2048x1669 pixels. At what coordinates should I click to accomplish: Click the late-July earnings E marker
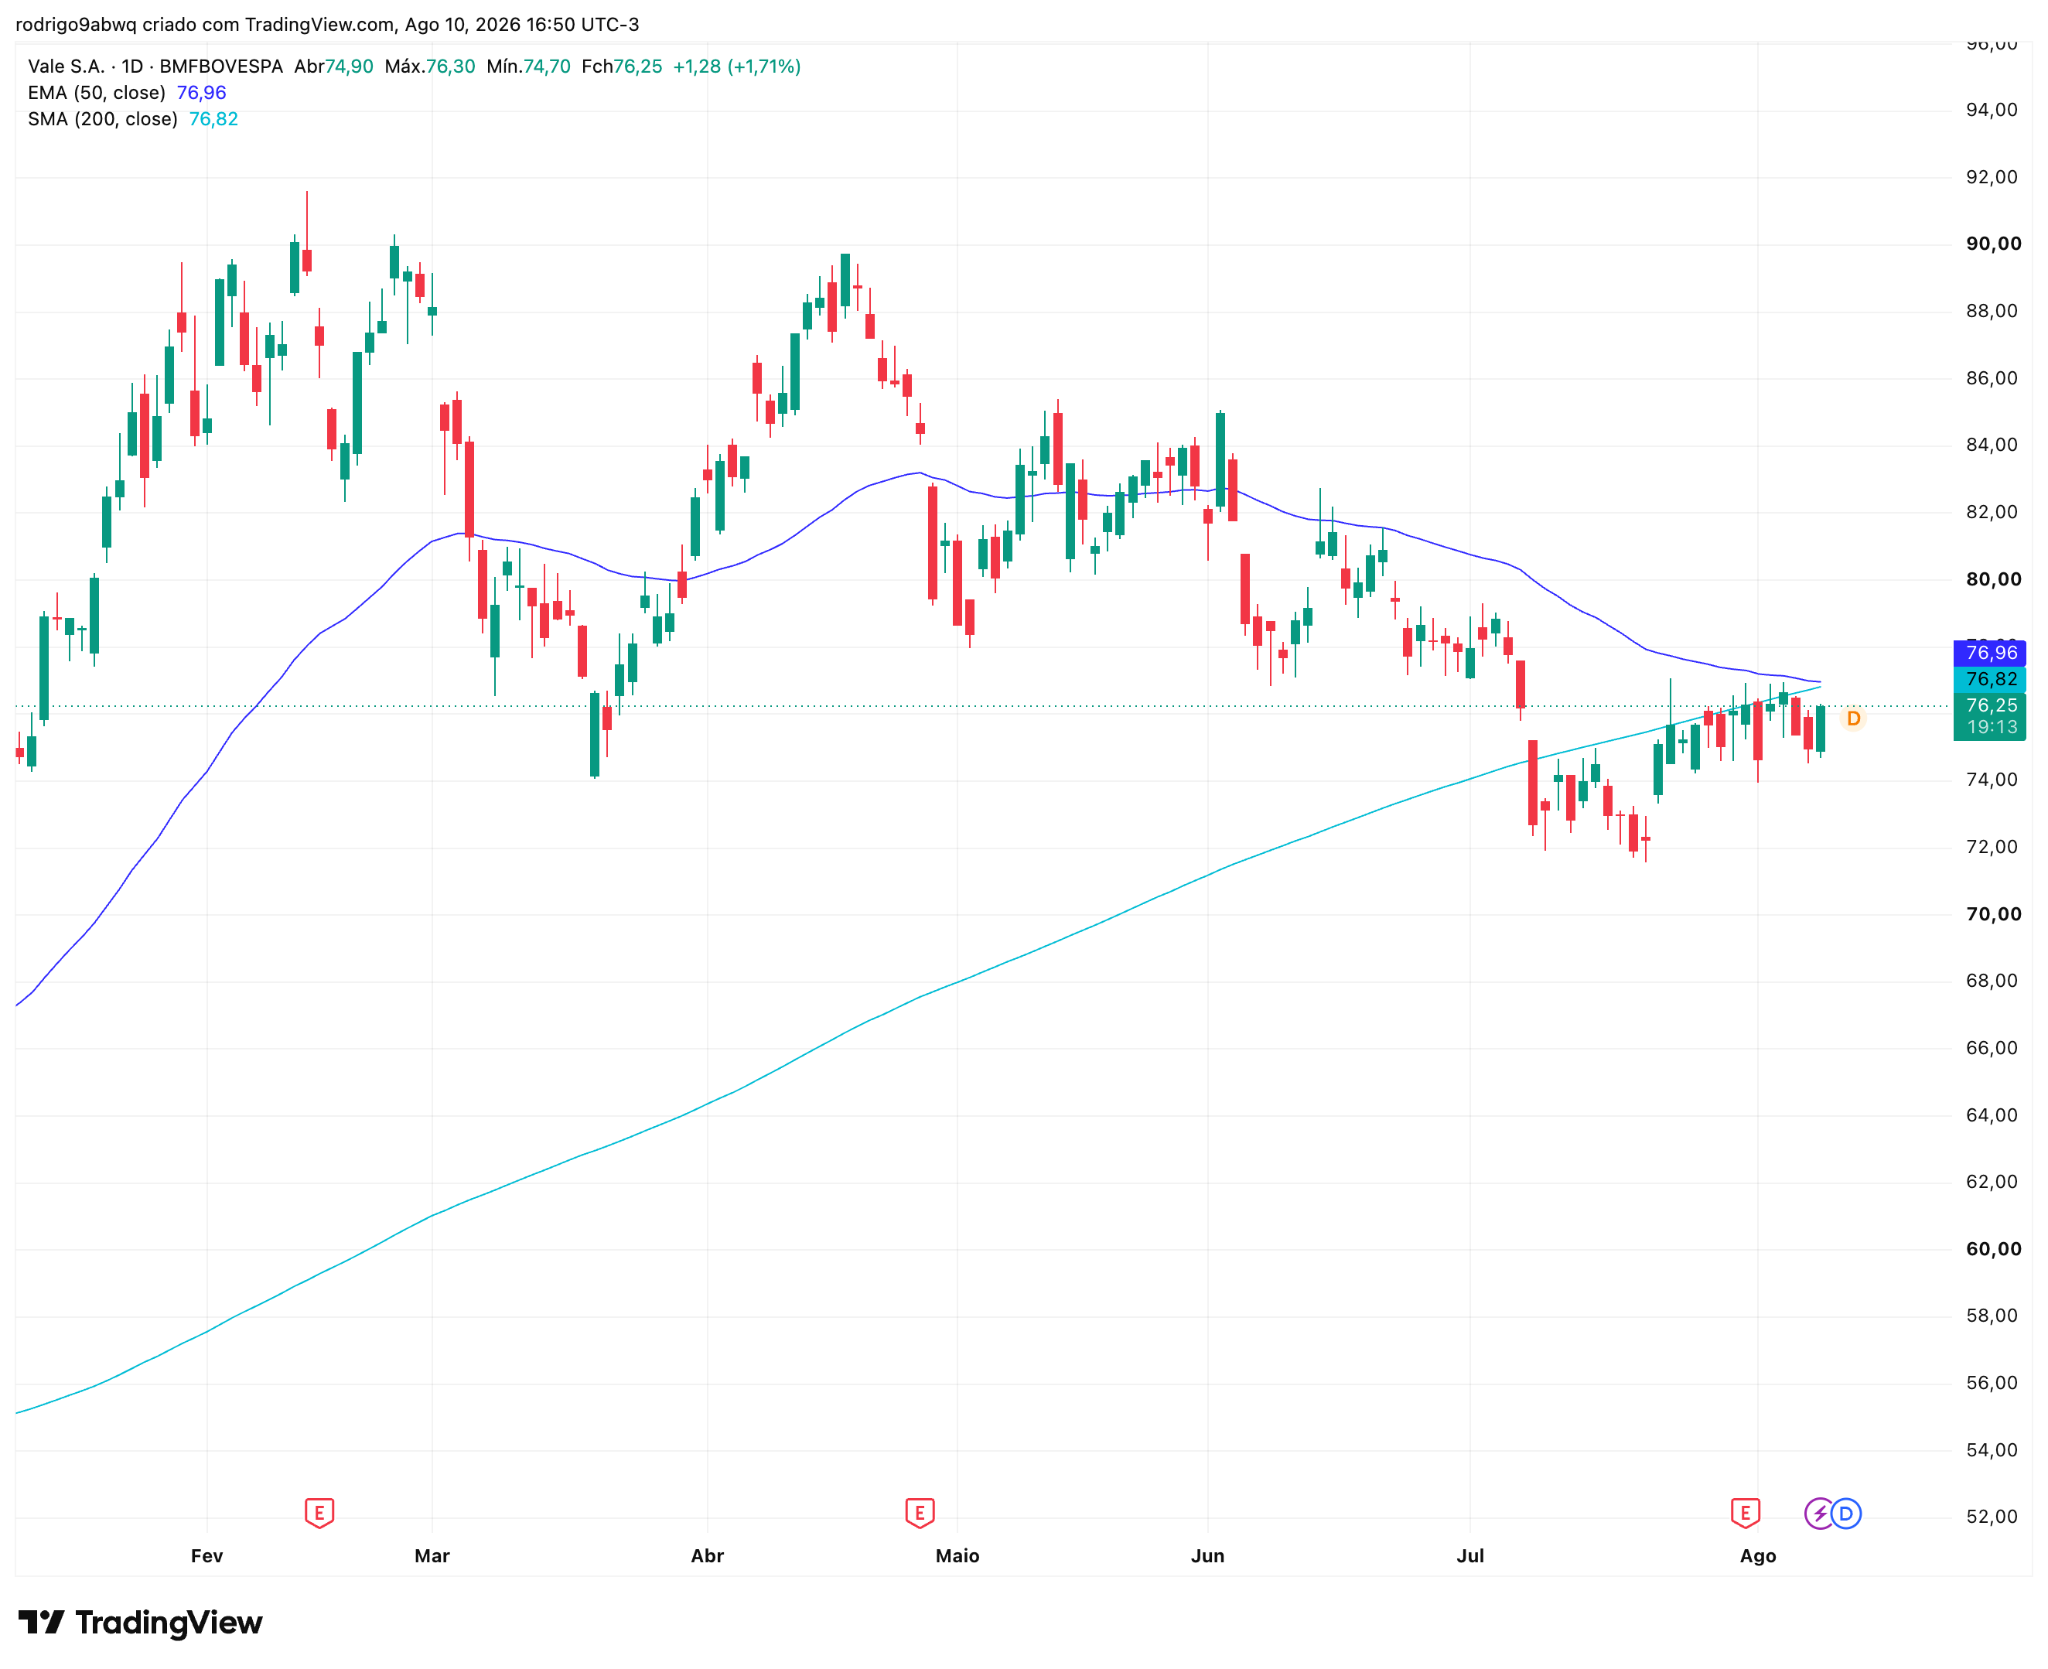pos(1745,1512)
